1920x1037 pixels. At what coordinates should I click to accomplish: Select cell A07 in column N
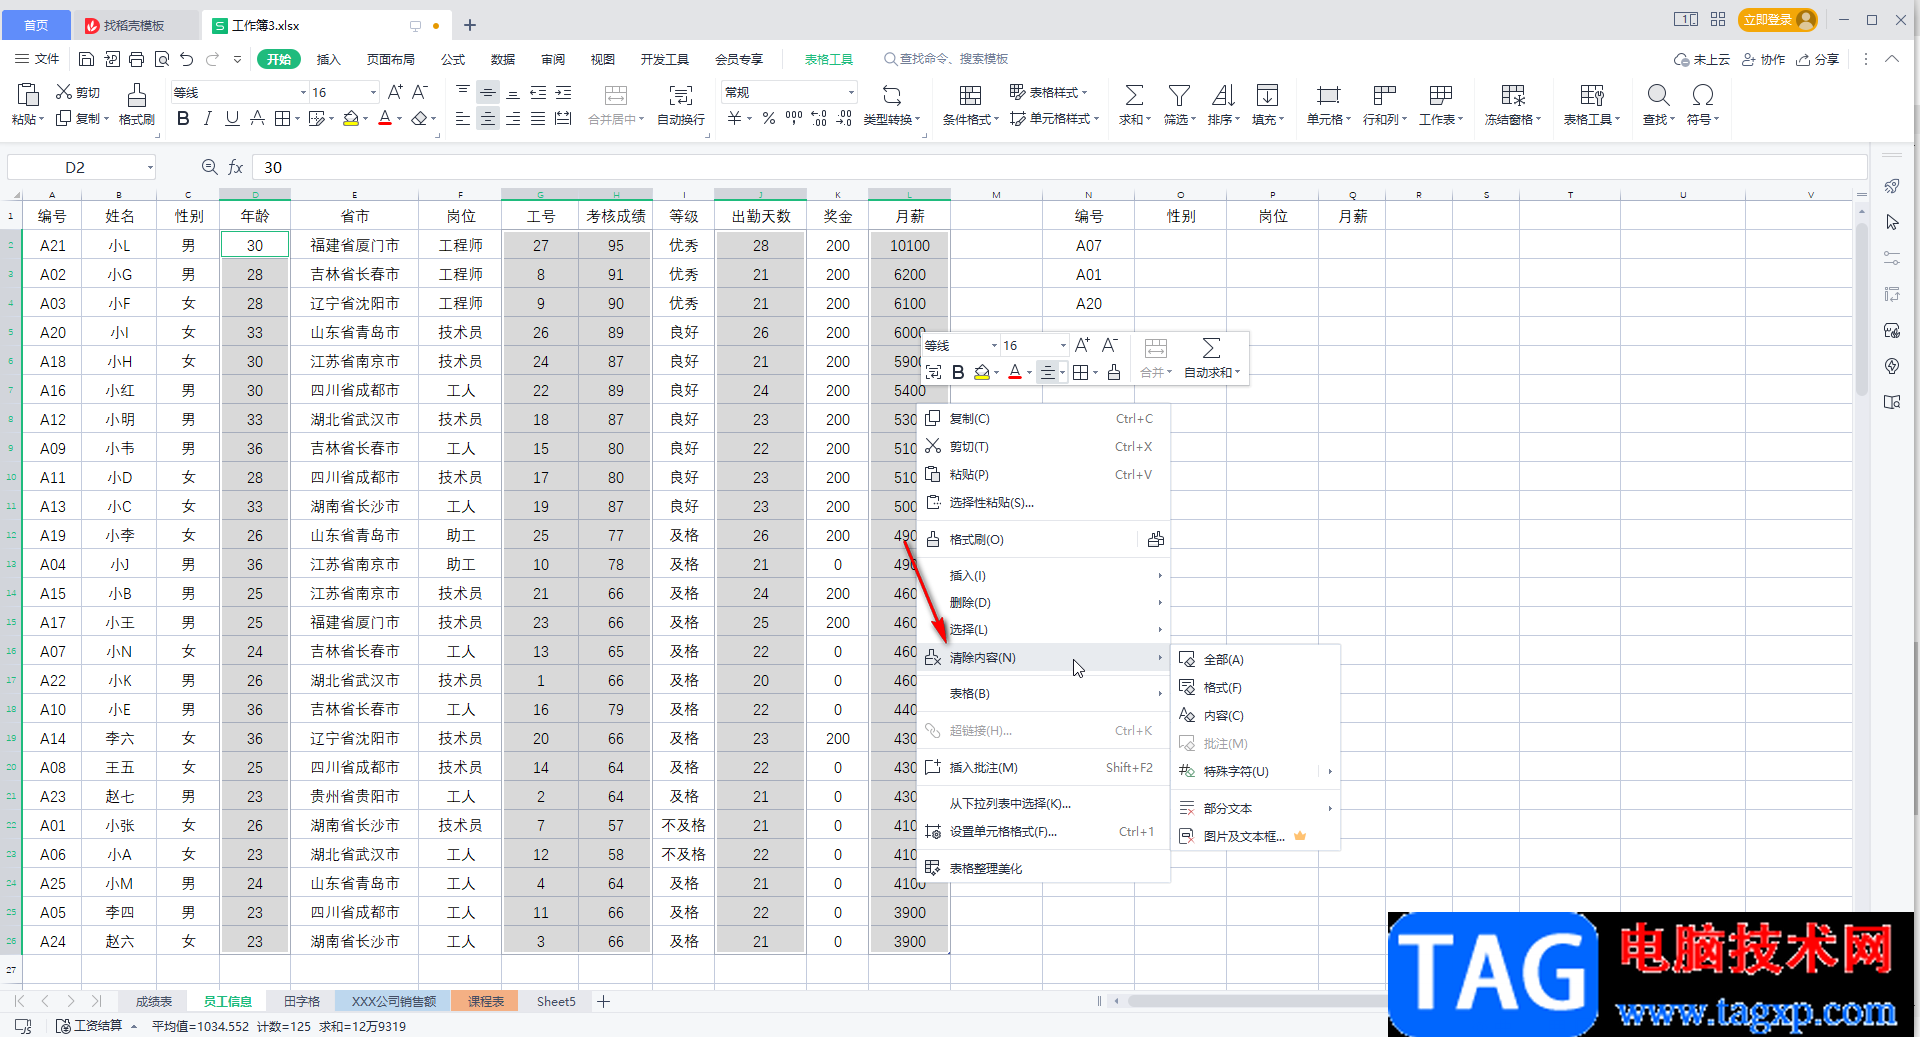click(1088, 245)
